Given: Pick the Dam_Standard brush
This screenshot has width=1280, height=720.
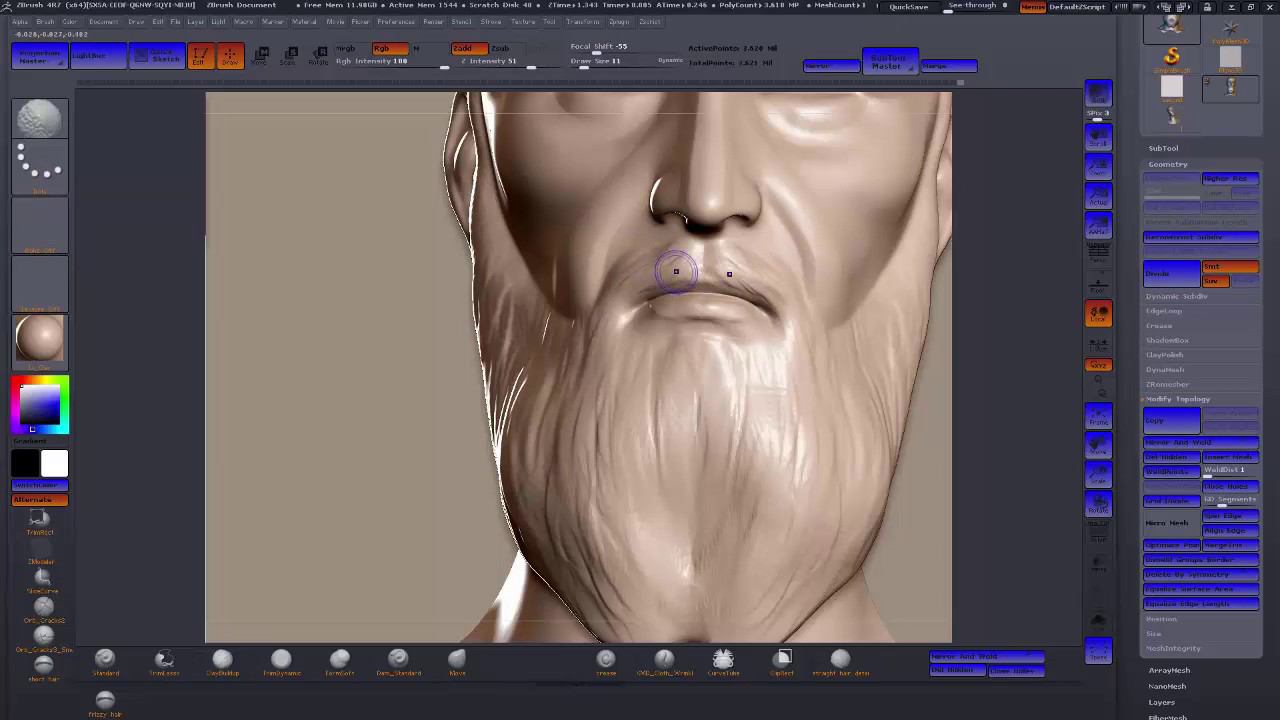Looking at the screenshot, I should pos(398,658).
